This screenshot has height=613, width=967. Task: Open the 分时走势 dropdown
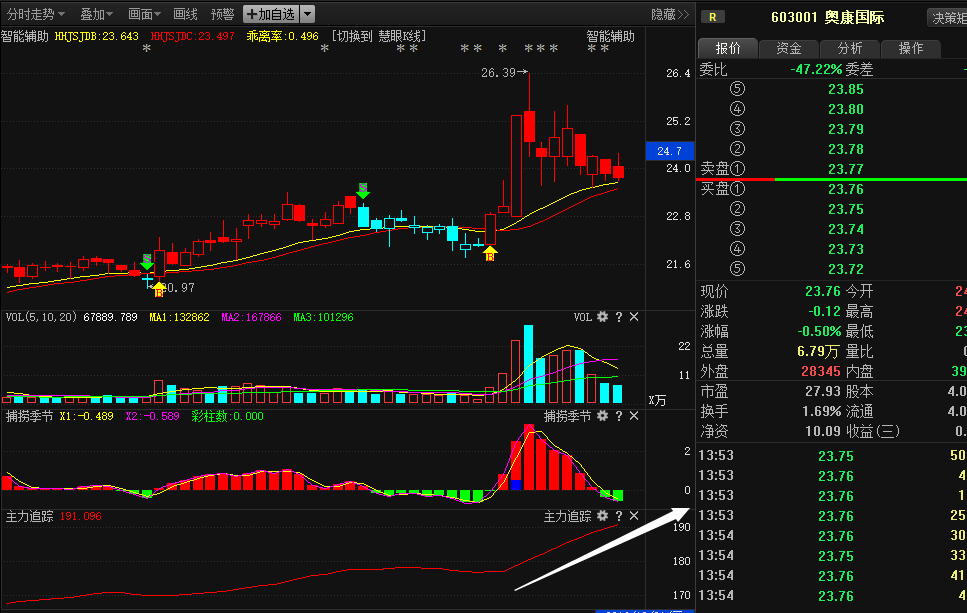[x=36, y=14]
